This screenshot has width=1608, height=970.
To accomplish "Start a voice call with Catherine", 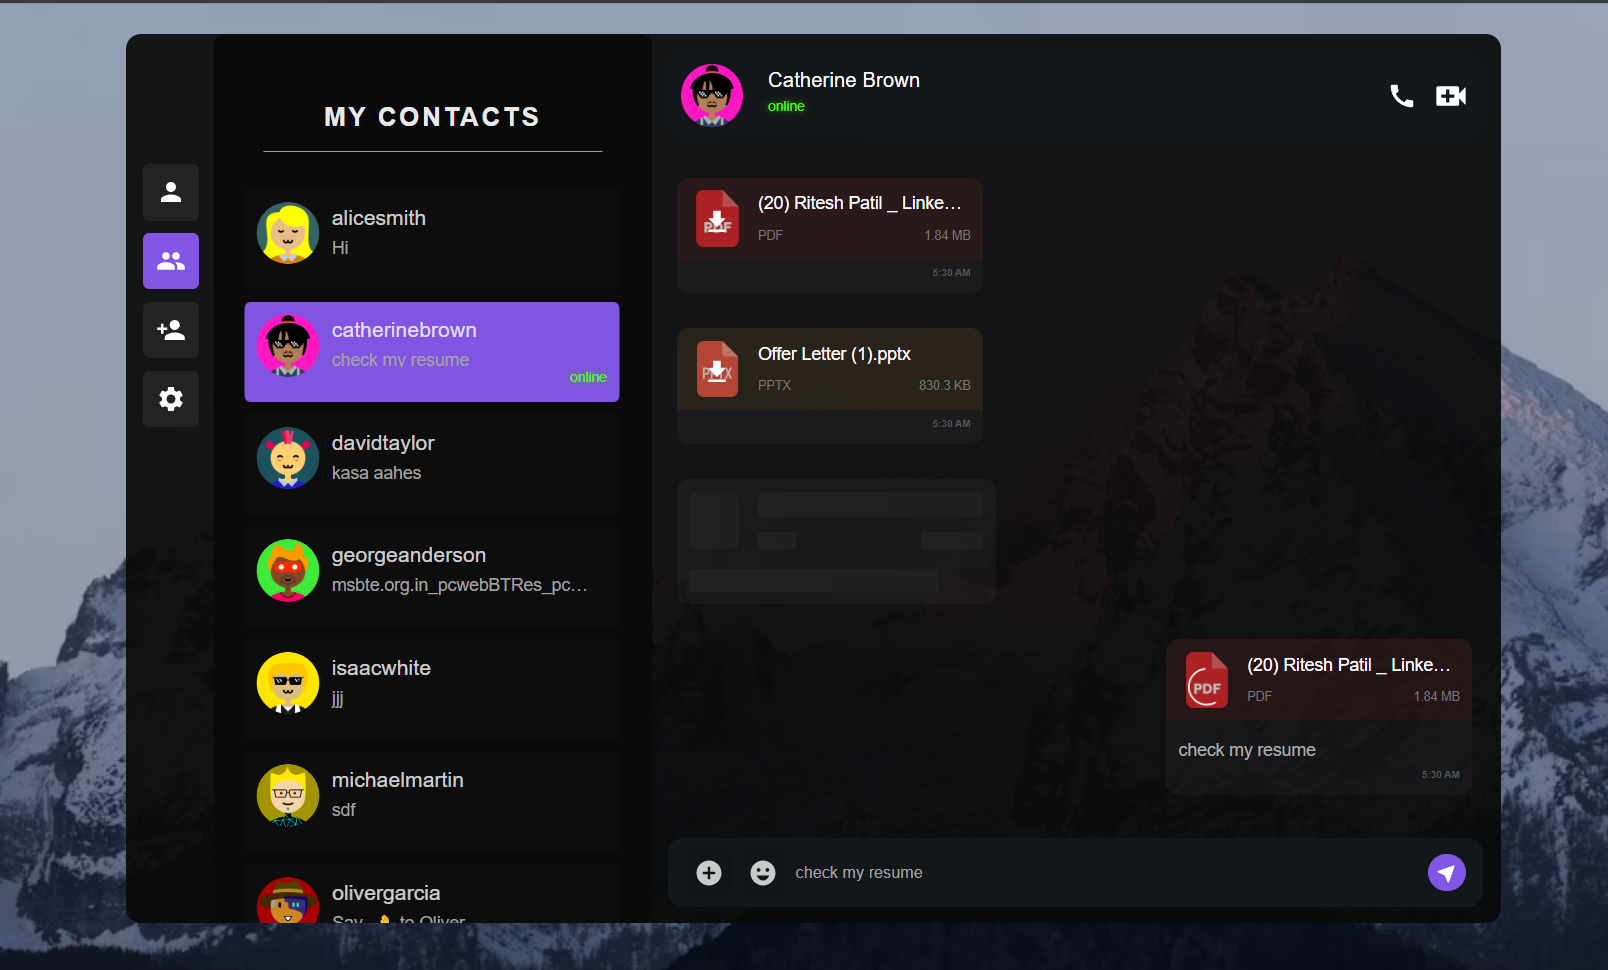I will coord(1401,96).
